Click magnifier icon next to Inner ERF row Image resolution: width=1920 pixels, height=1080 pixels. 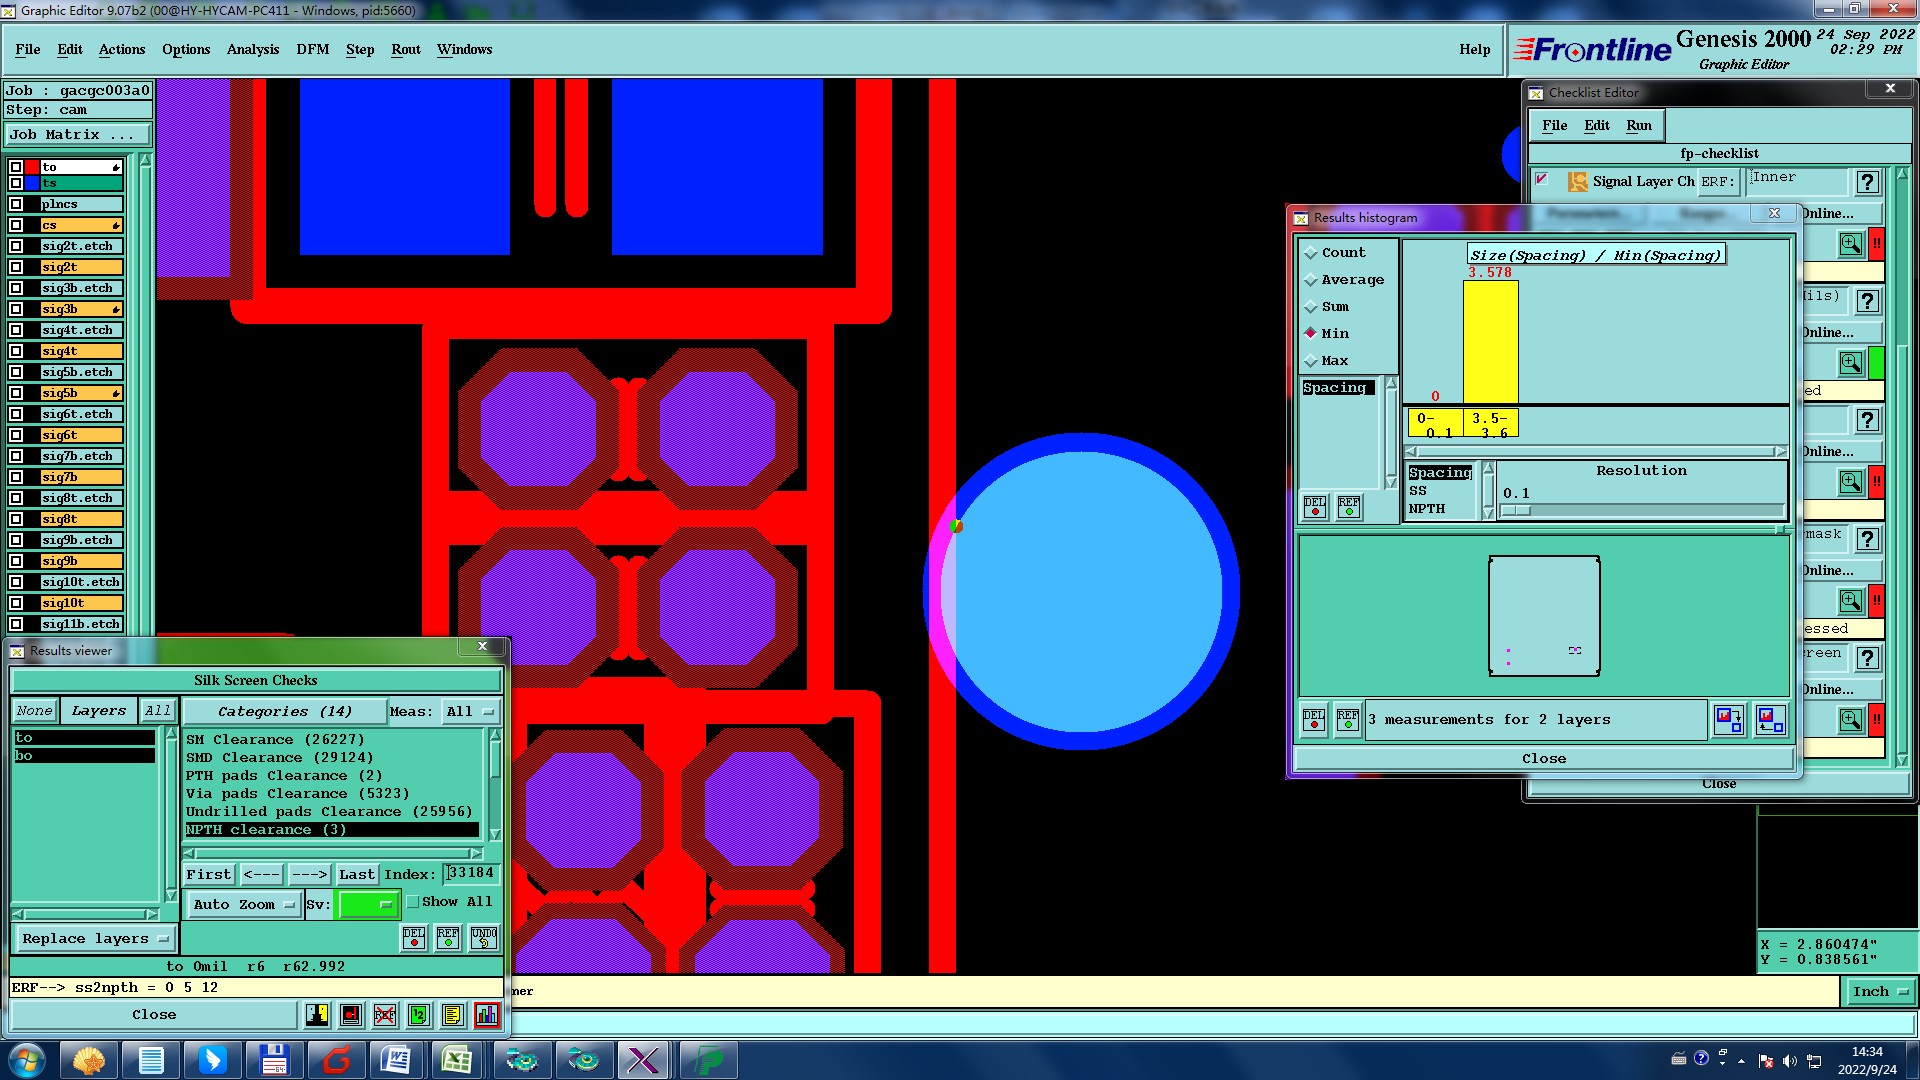click(1850, 243)
